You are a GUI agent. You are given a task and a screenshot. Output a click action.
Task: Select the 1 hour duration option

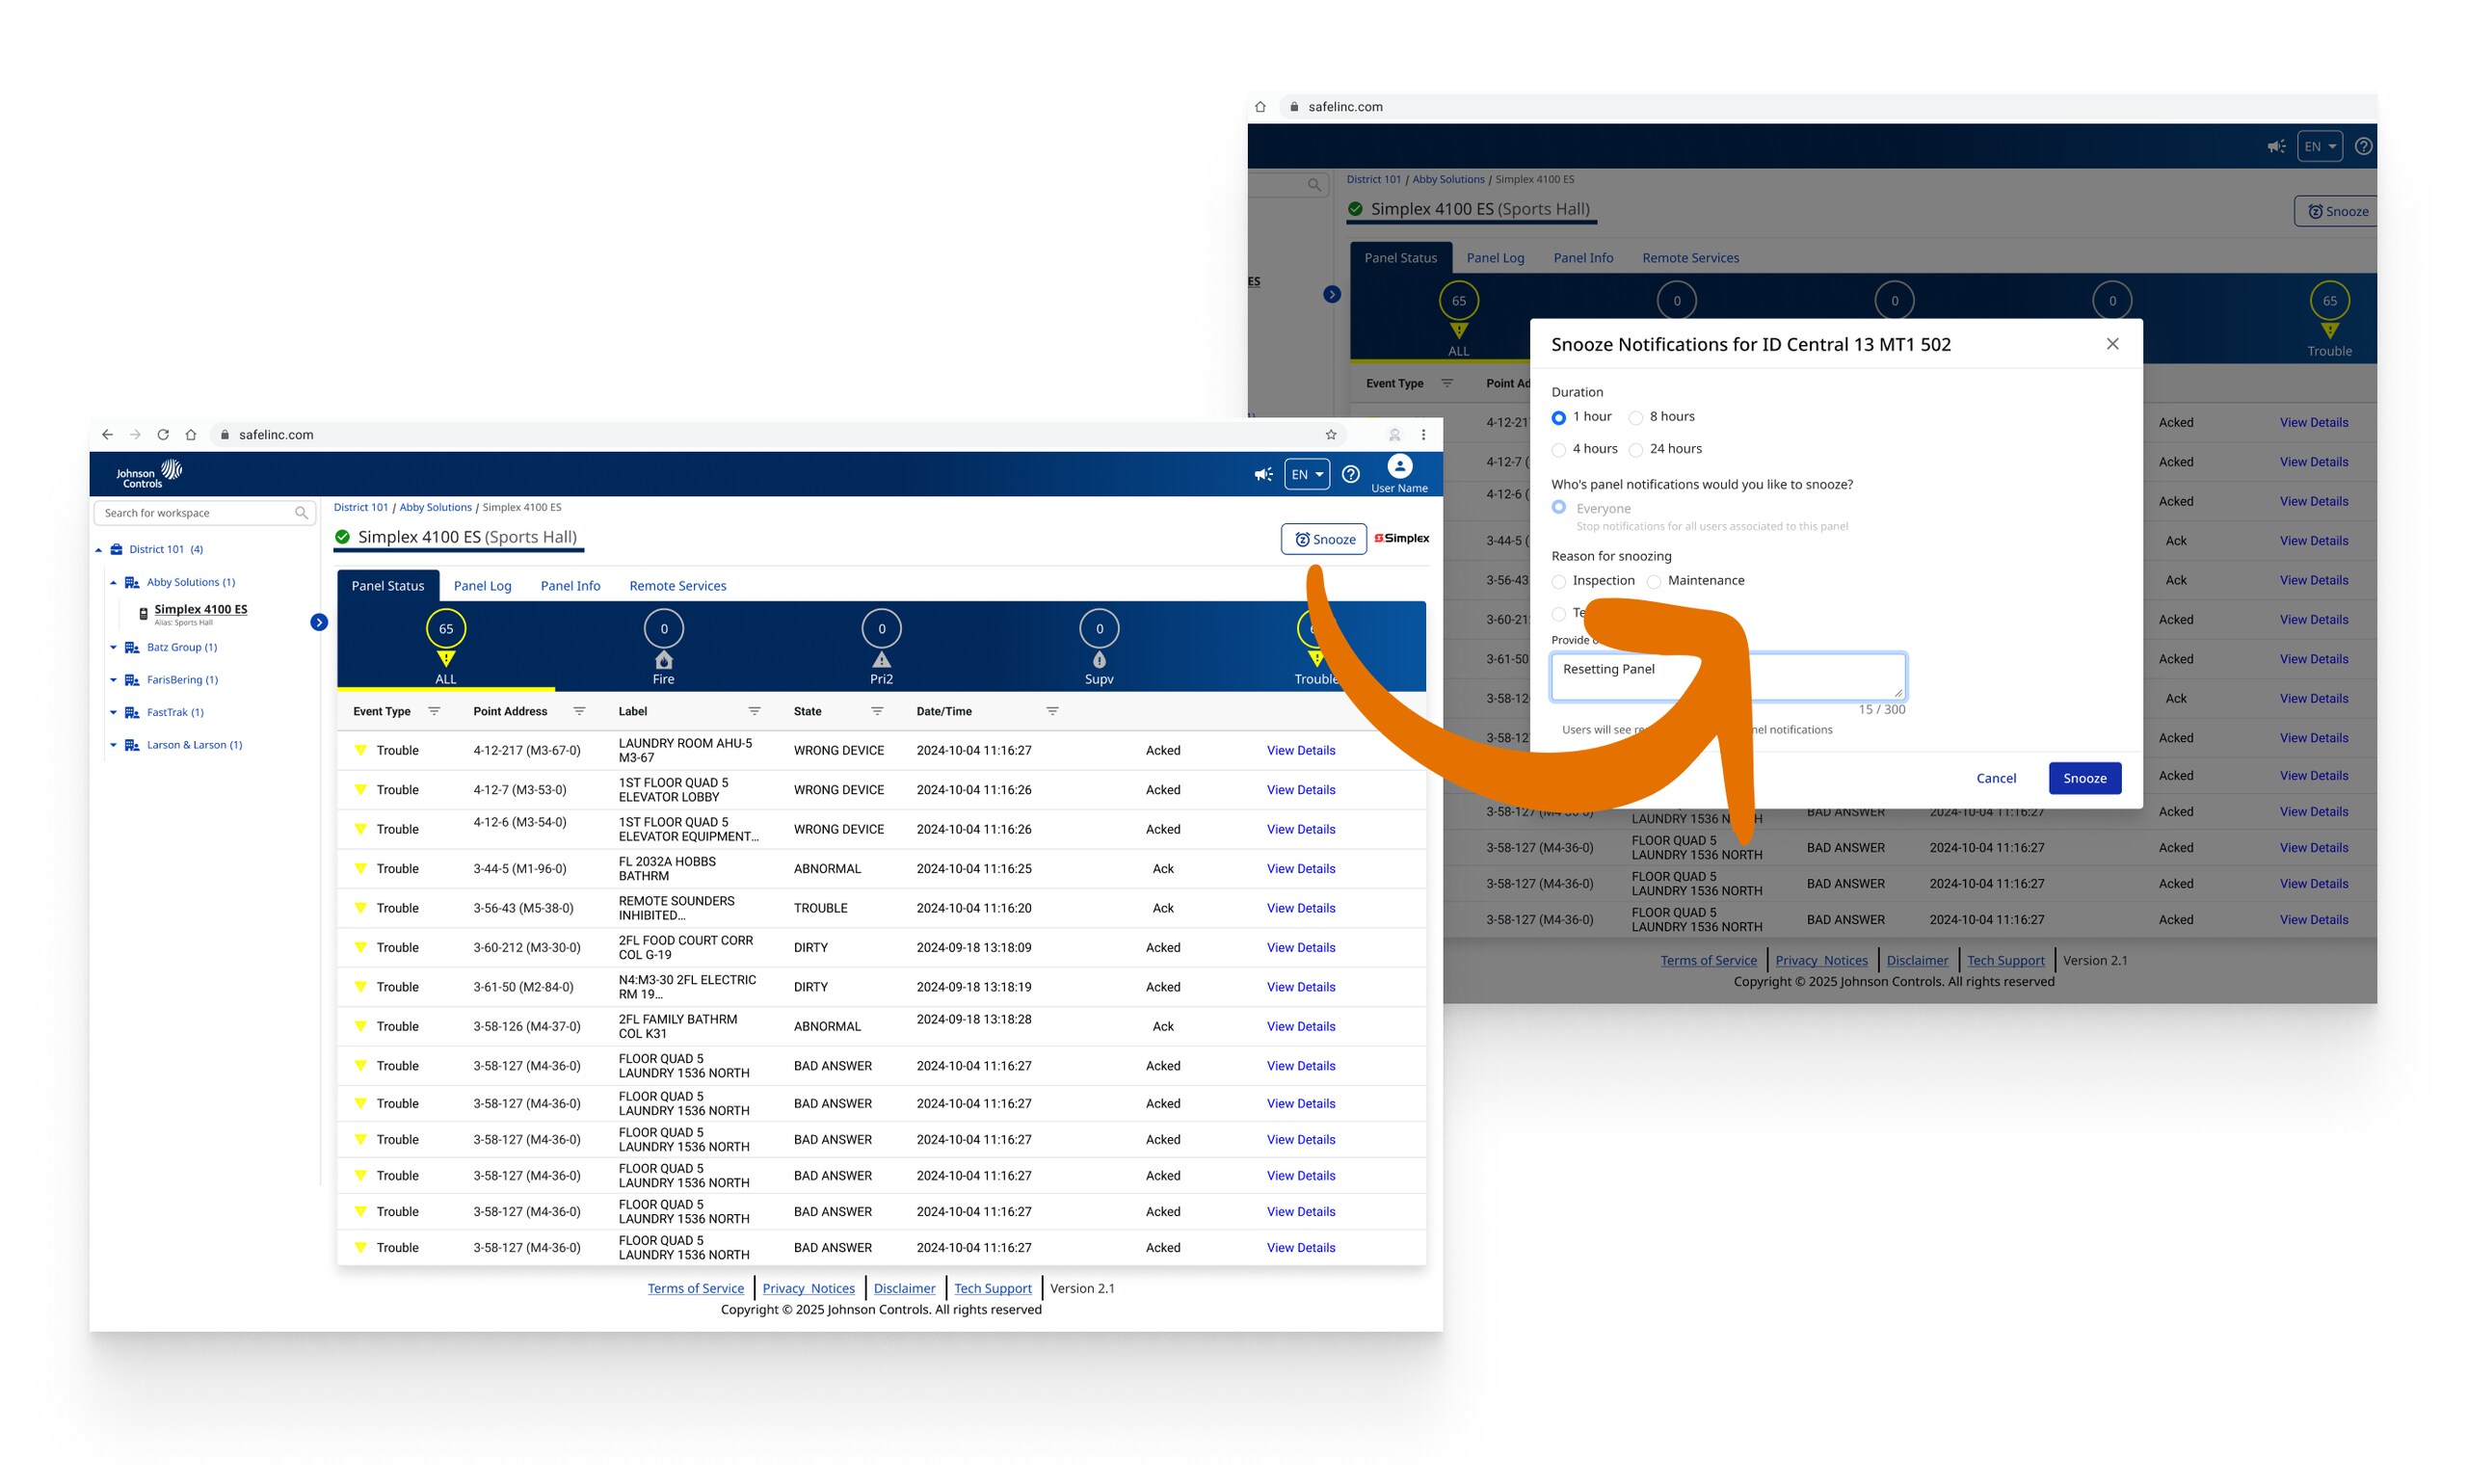[1558, 418]
